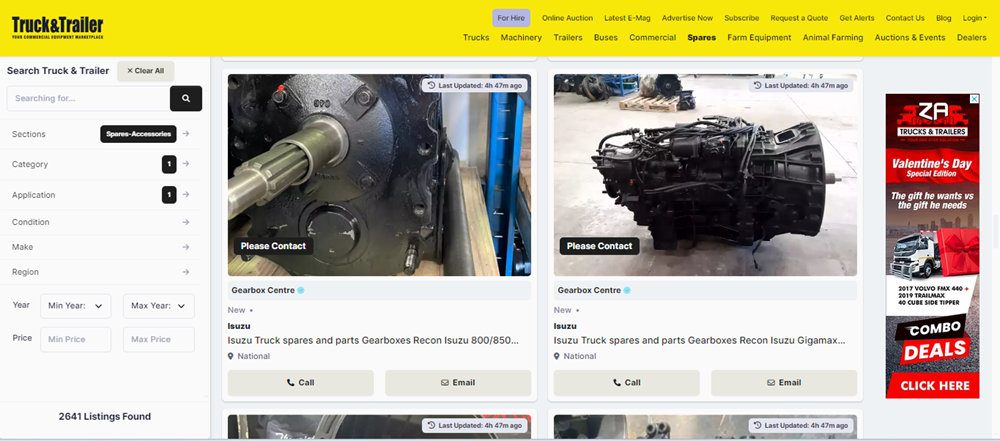Click the Truck & Trailer logo
The height and width of the screenshot is (441, 1000).
[x=57, y=27]
